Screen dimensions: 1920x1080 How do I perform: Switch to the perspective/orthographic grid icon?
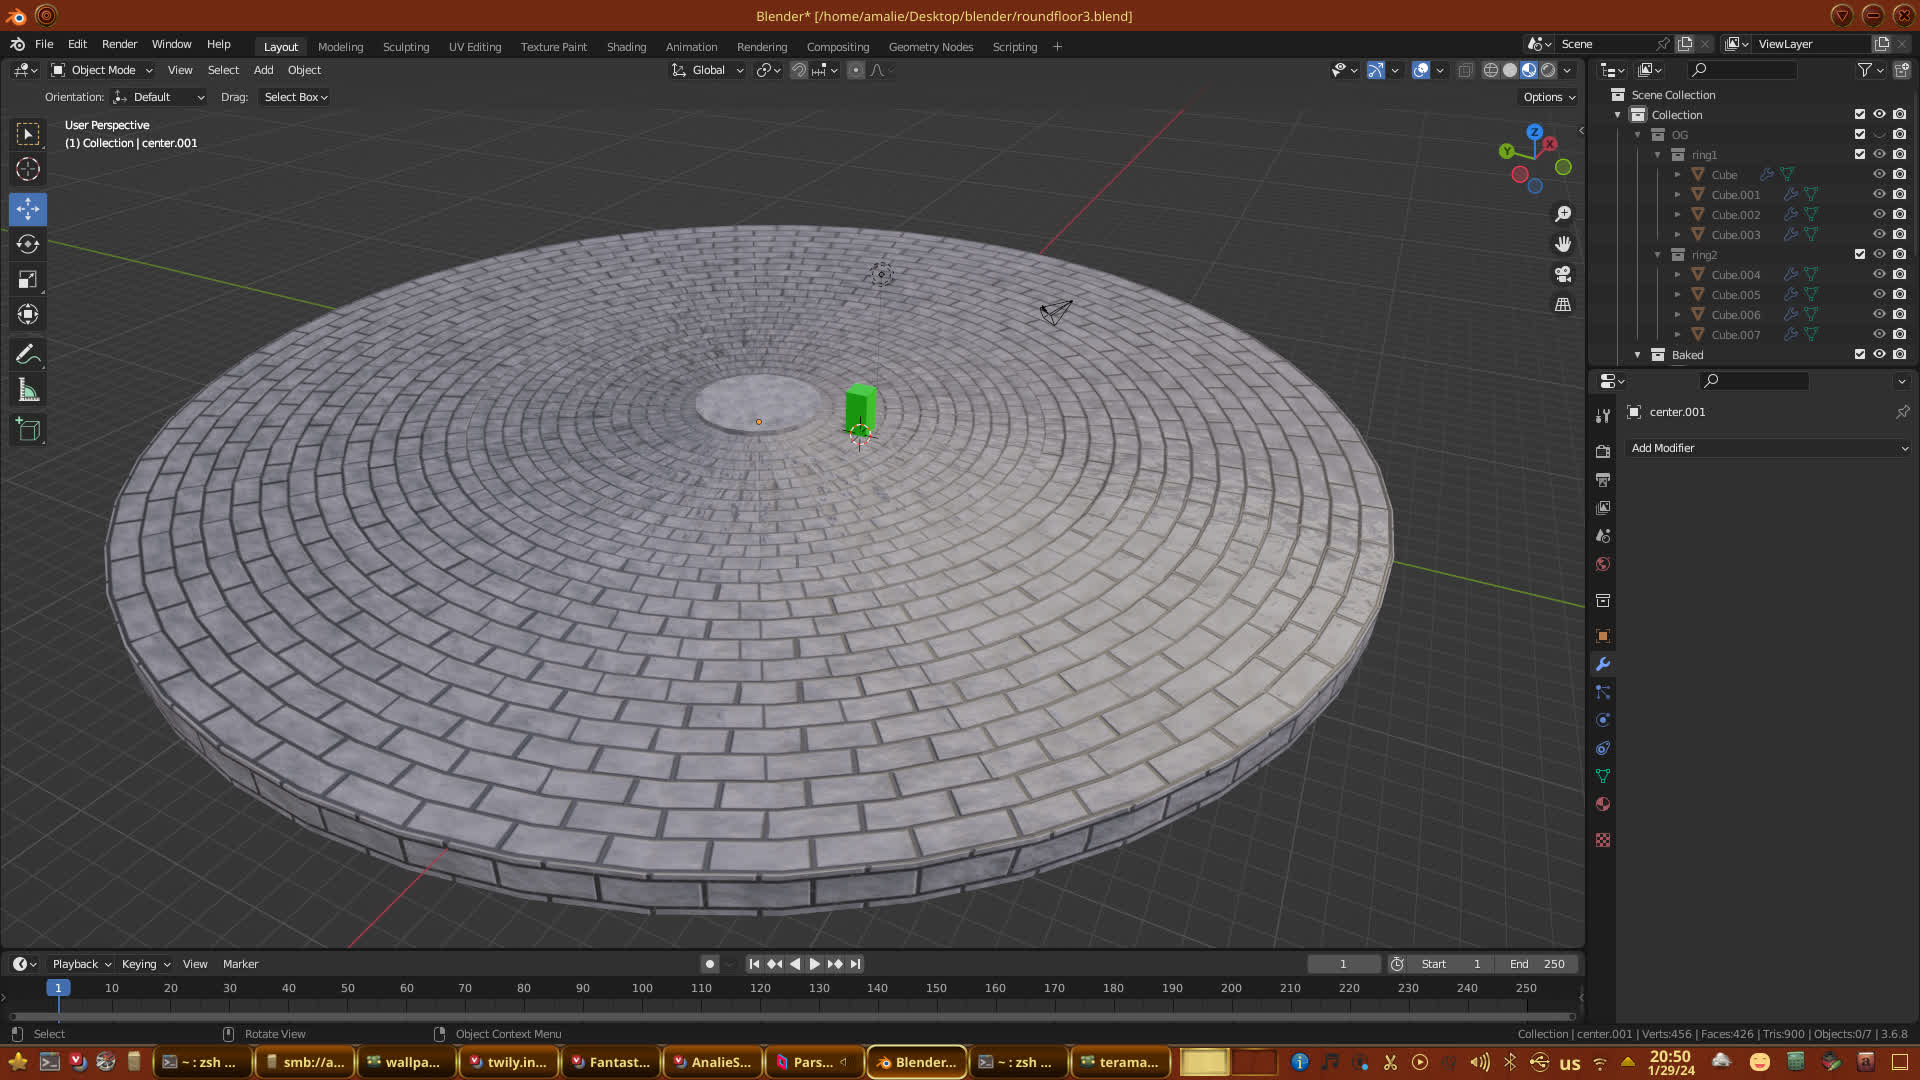point(1563,304)
